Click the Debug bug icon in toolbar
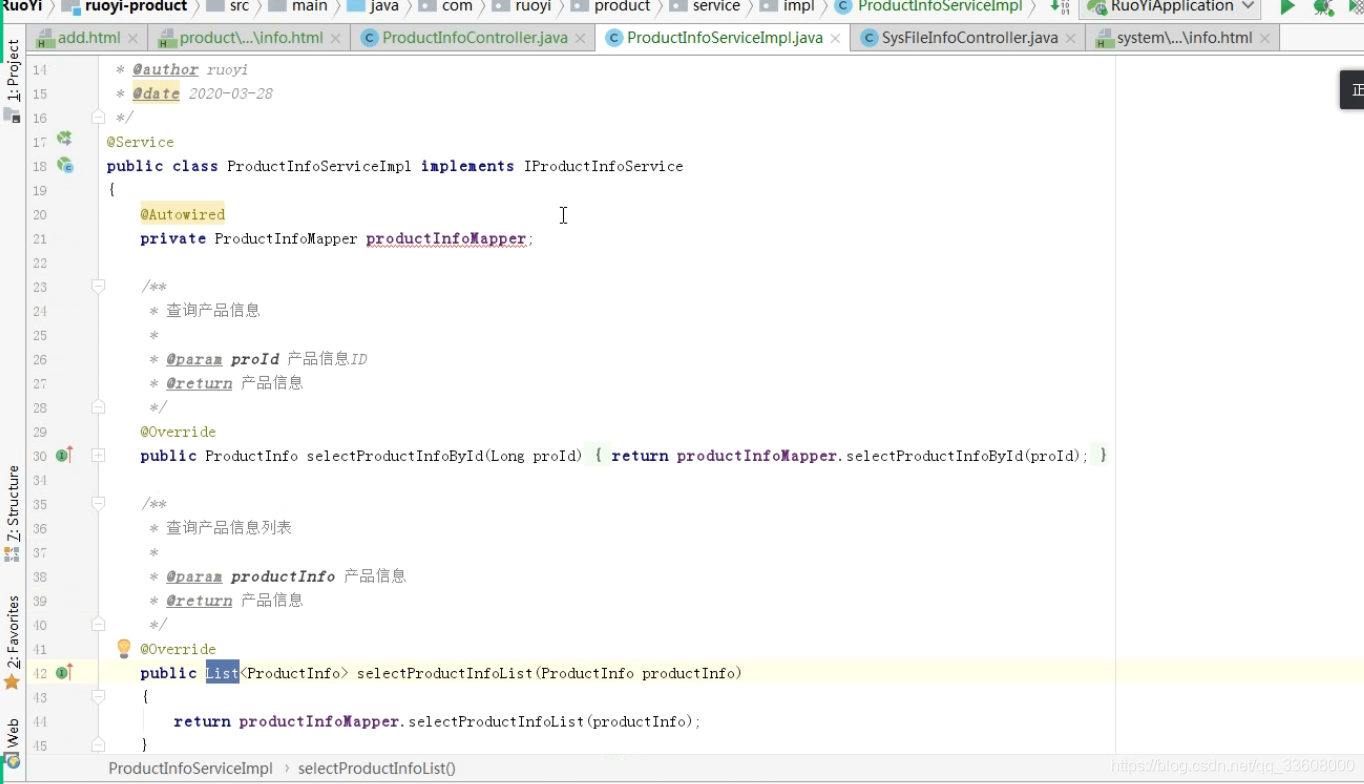 1323,7
